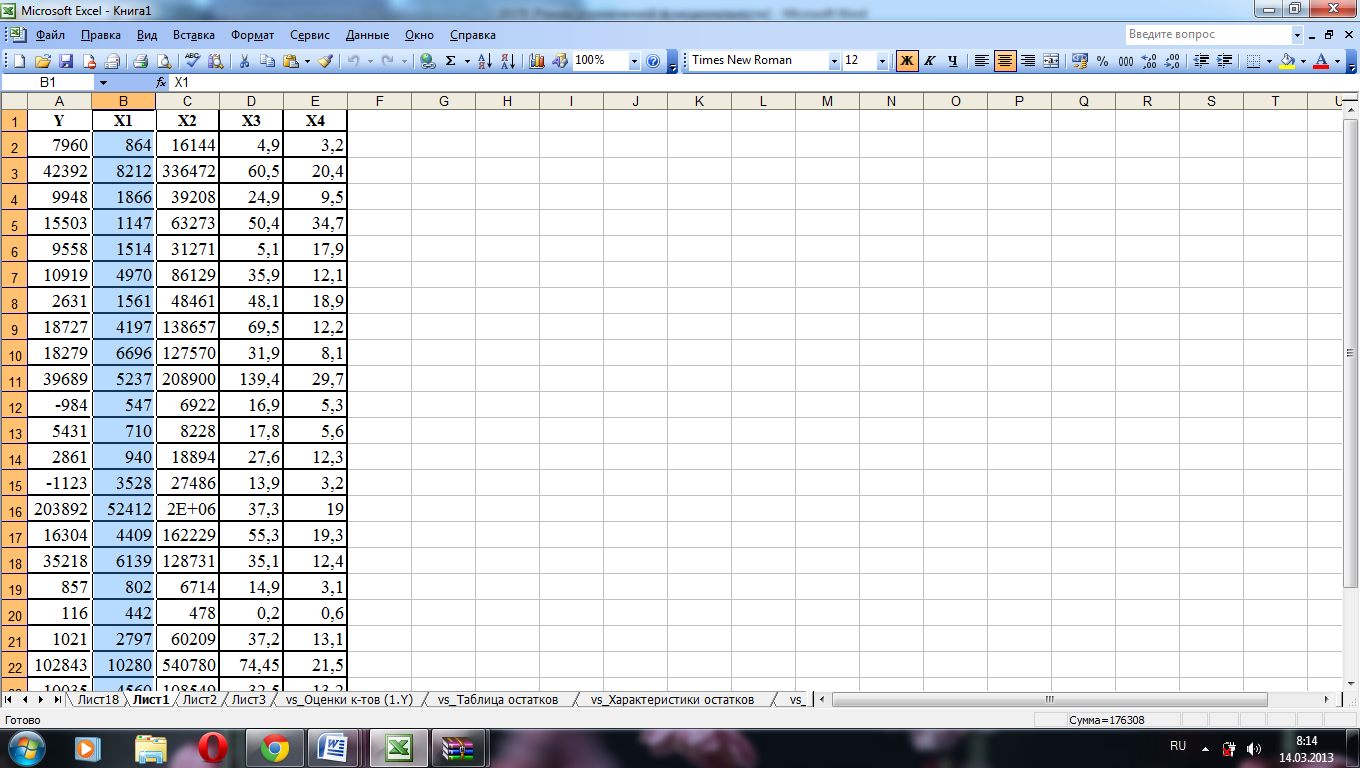Image resolution: width=1360 pixels, height=768 pixels.
Task: Open the Файл menu
Action: [50, 35]
